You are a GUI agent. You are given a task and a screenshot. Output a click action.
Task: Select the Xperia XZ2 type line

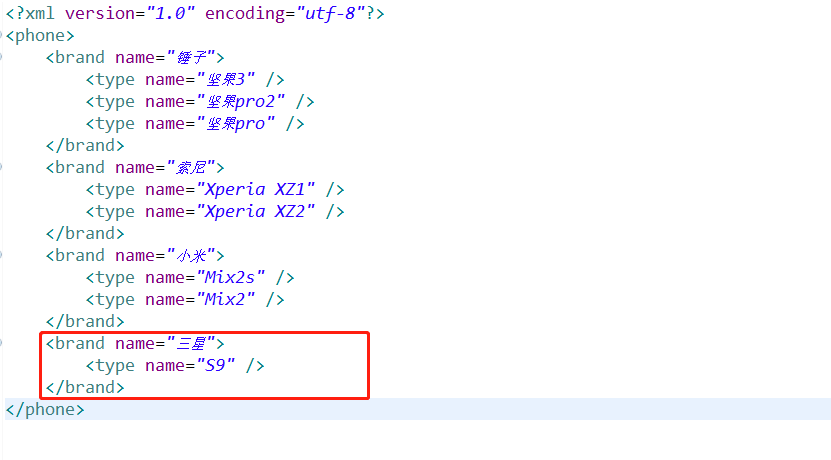point(215,211)
